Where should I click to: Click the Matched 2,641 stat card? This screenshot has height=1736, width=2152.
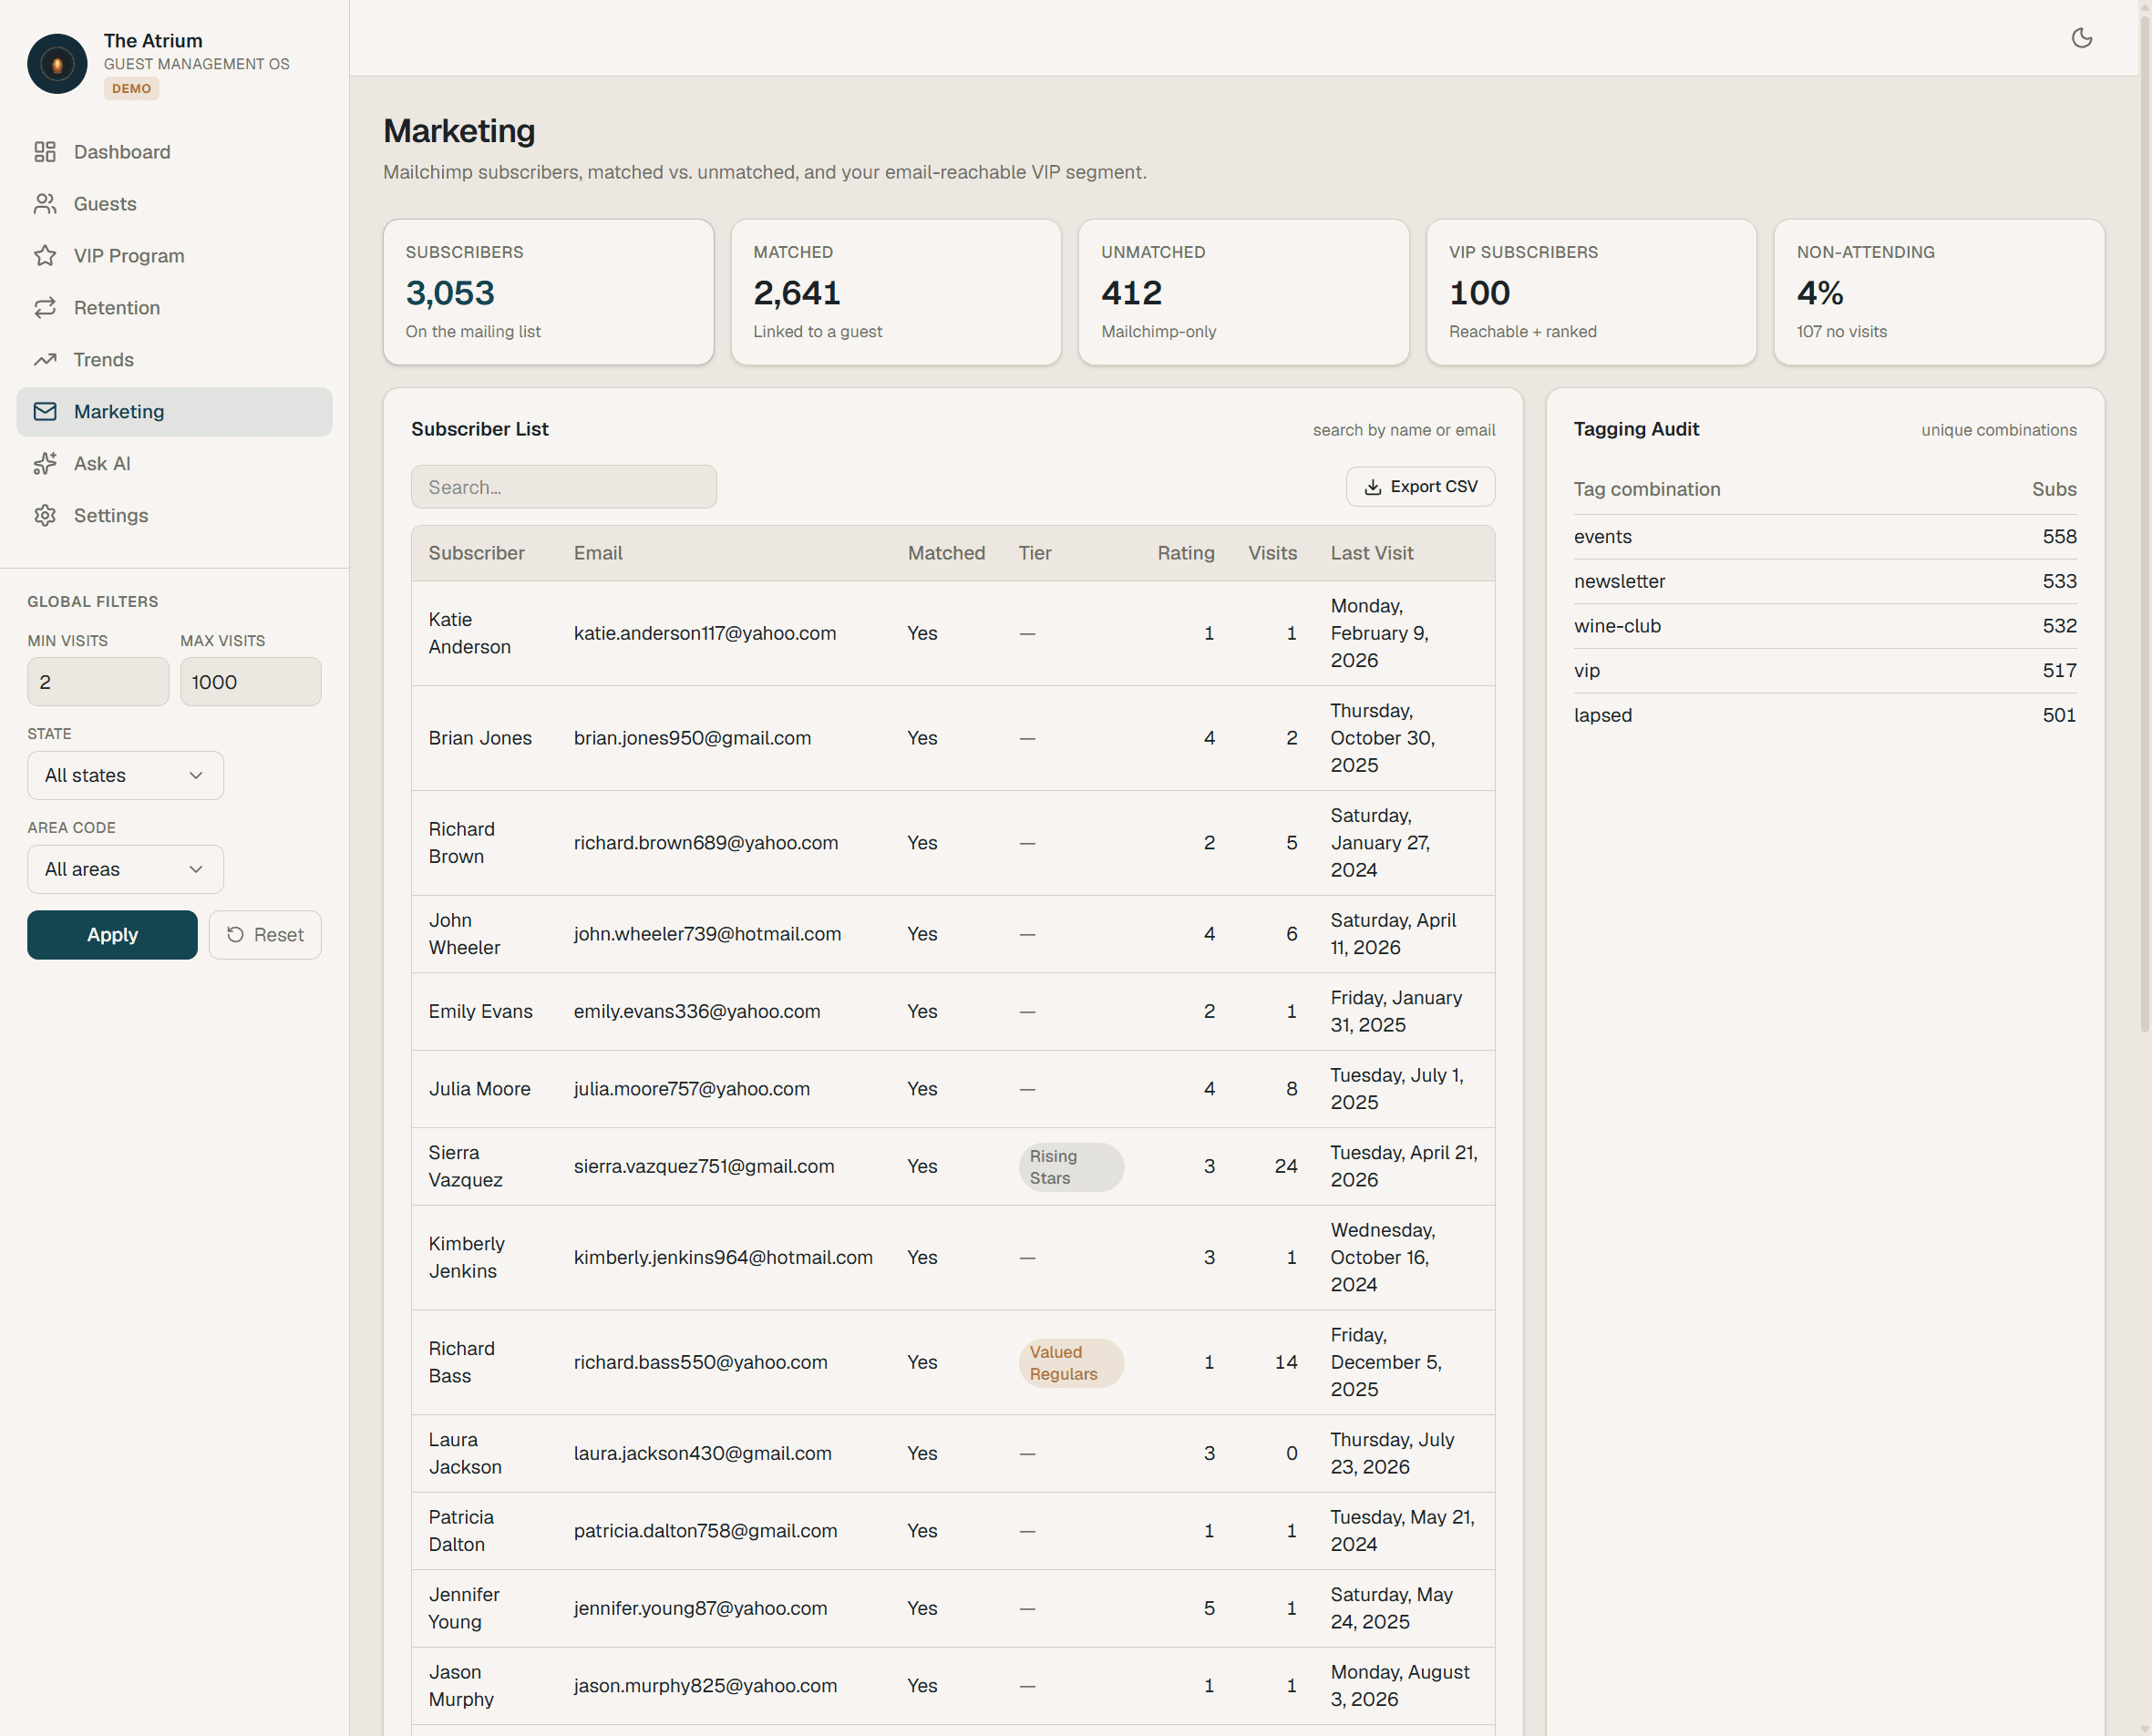coord(896,292)
